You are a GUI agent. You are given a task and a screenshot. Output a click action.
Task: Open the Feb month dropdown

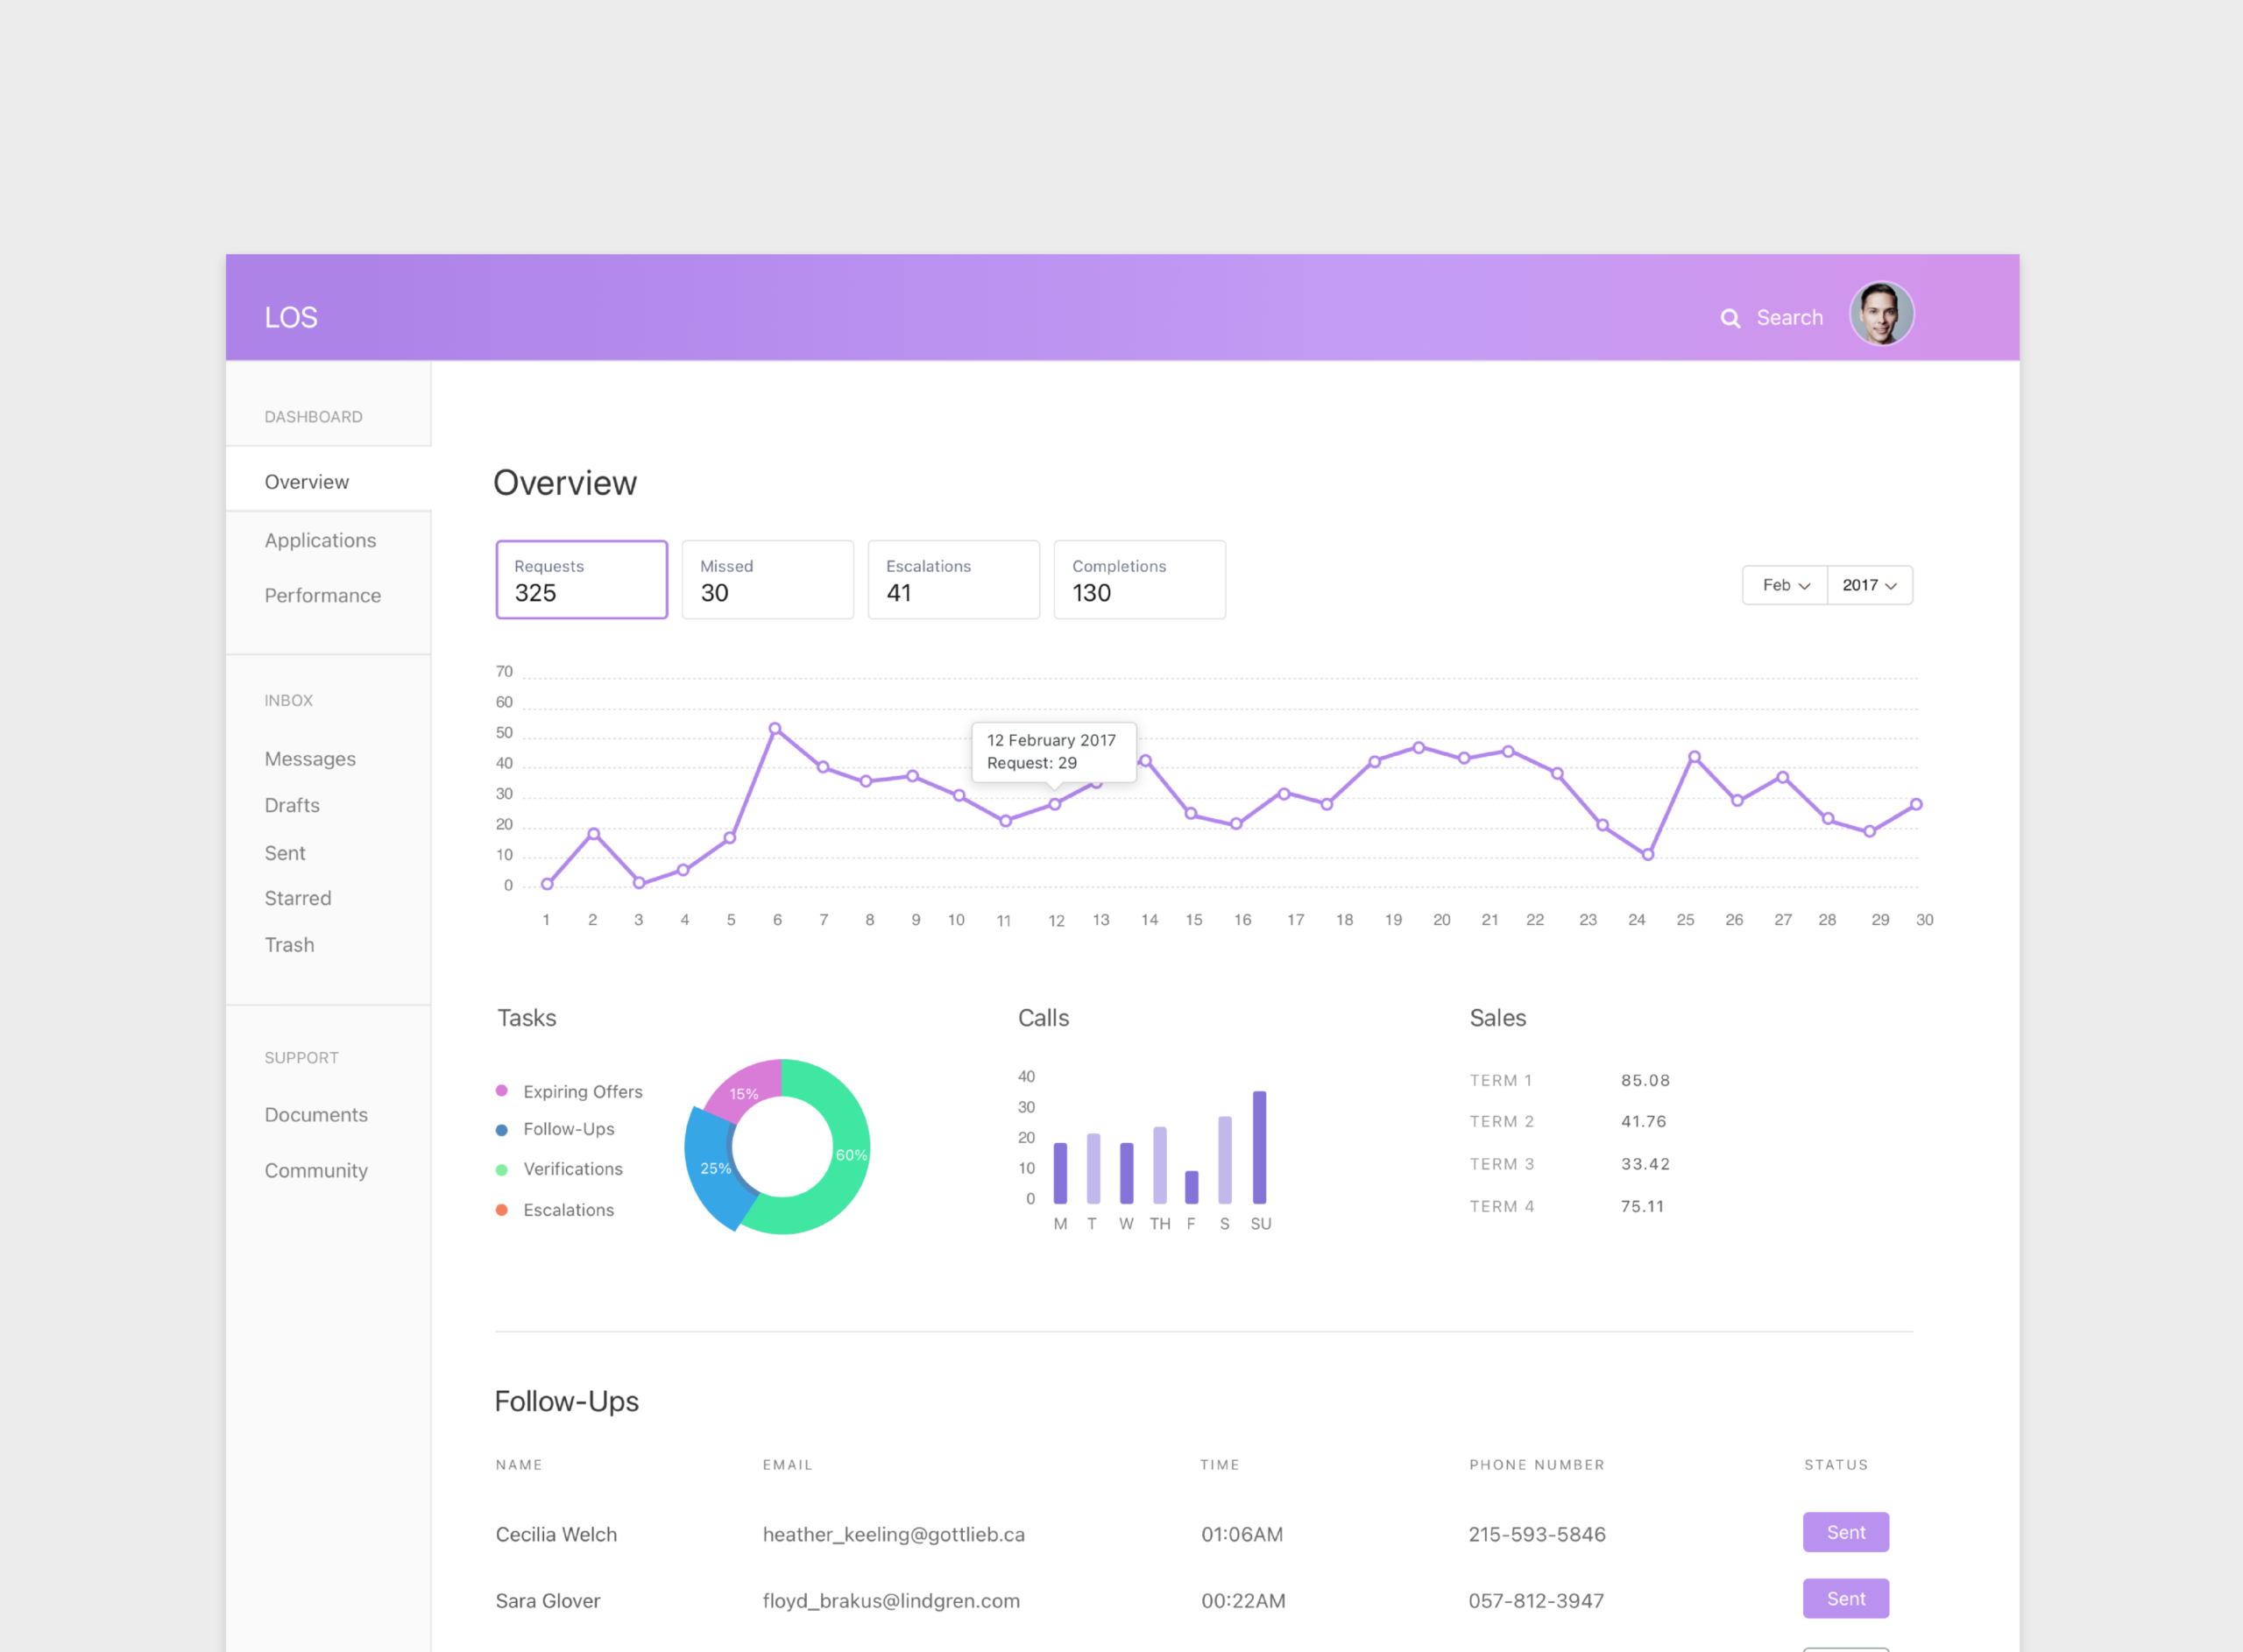1785,585
